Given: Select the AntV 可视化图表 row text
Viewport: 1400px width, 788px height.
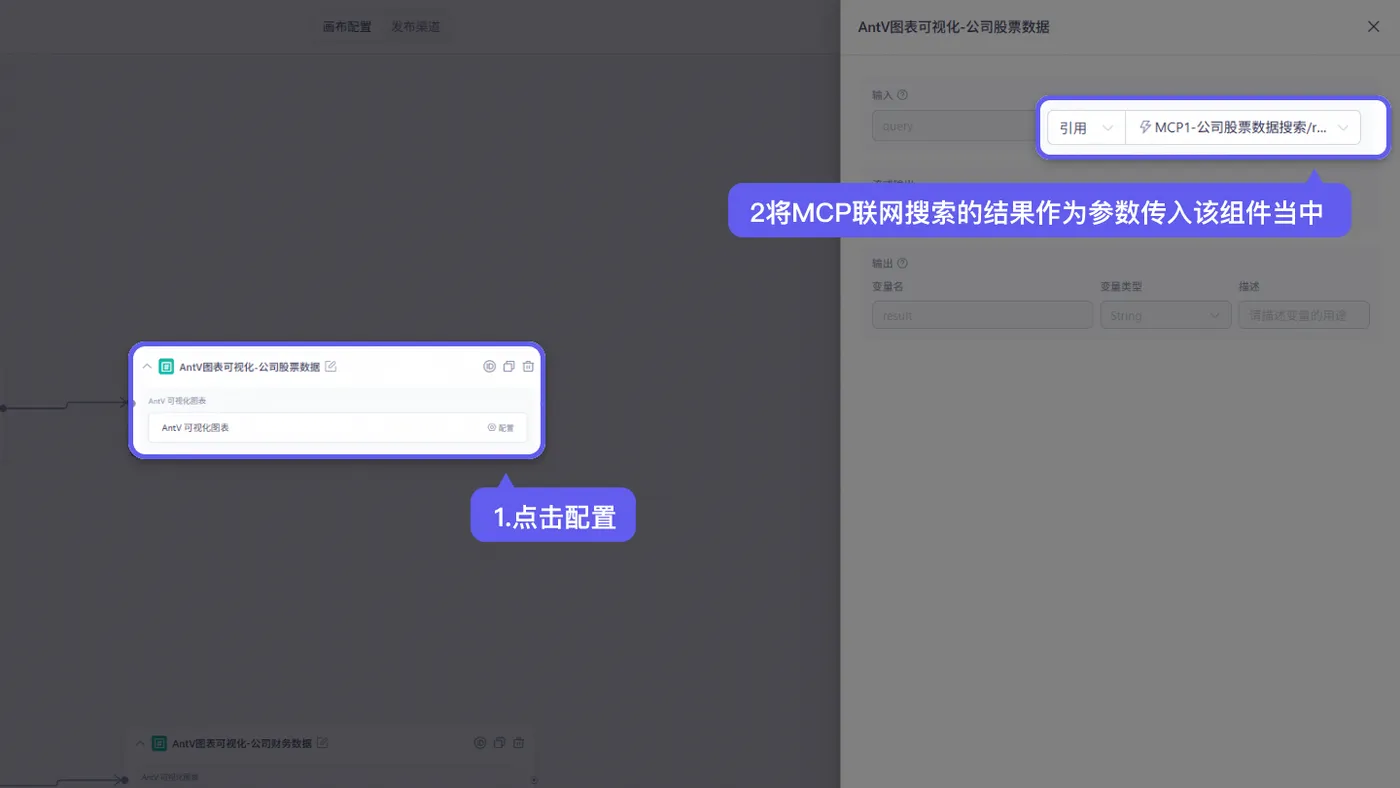Looking at the screenshot, I should coord(195,428).
